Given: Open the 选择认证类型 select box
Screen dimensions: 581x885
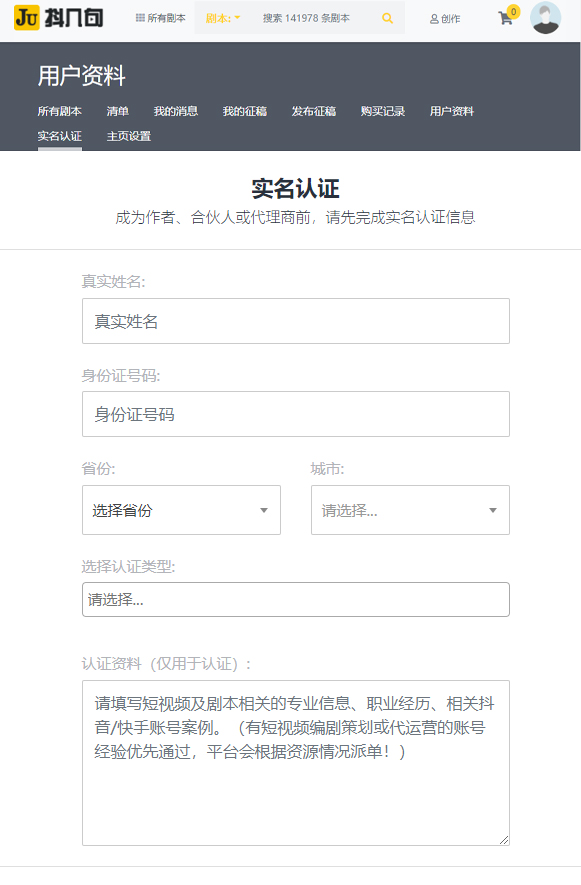Looking at the screenshot, I should pyautogui.click(x=296, y=599).
